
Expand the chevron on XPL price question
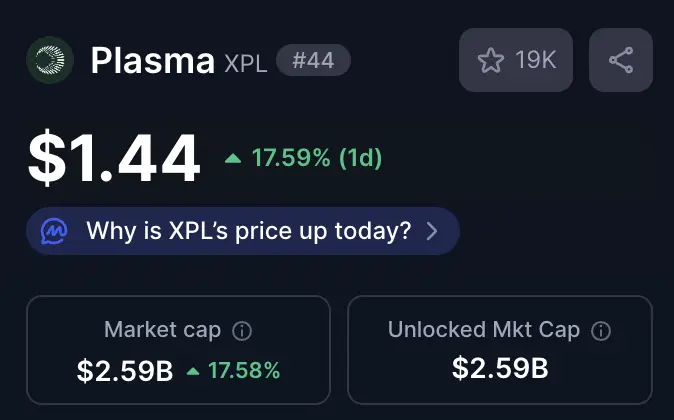(x=432, y=231)
